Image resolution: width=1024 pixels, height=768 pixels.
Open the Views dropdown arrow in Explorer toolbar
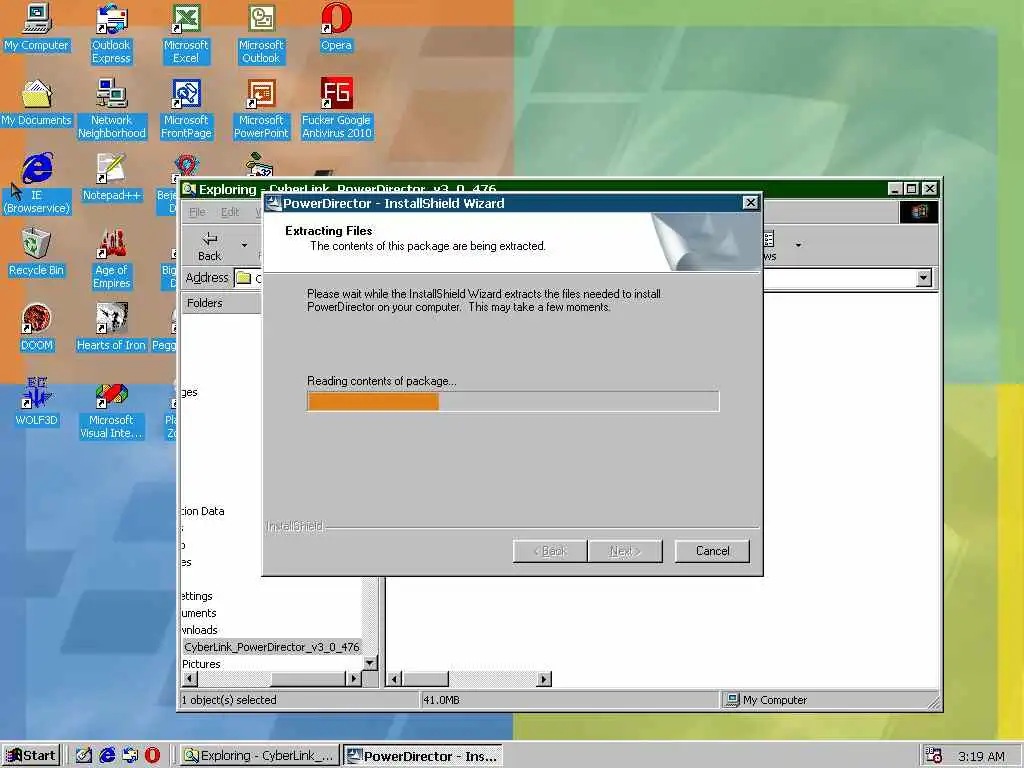(798, 246)
